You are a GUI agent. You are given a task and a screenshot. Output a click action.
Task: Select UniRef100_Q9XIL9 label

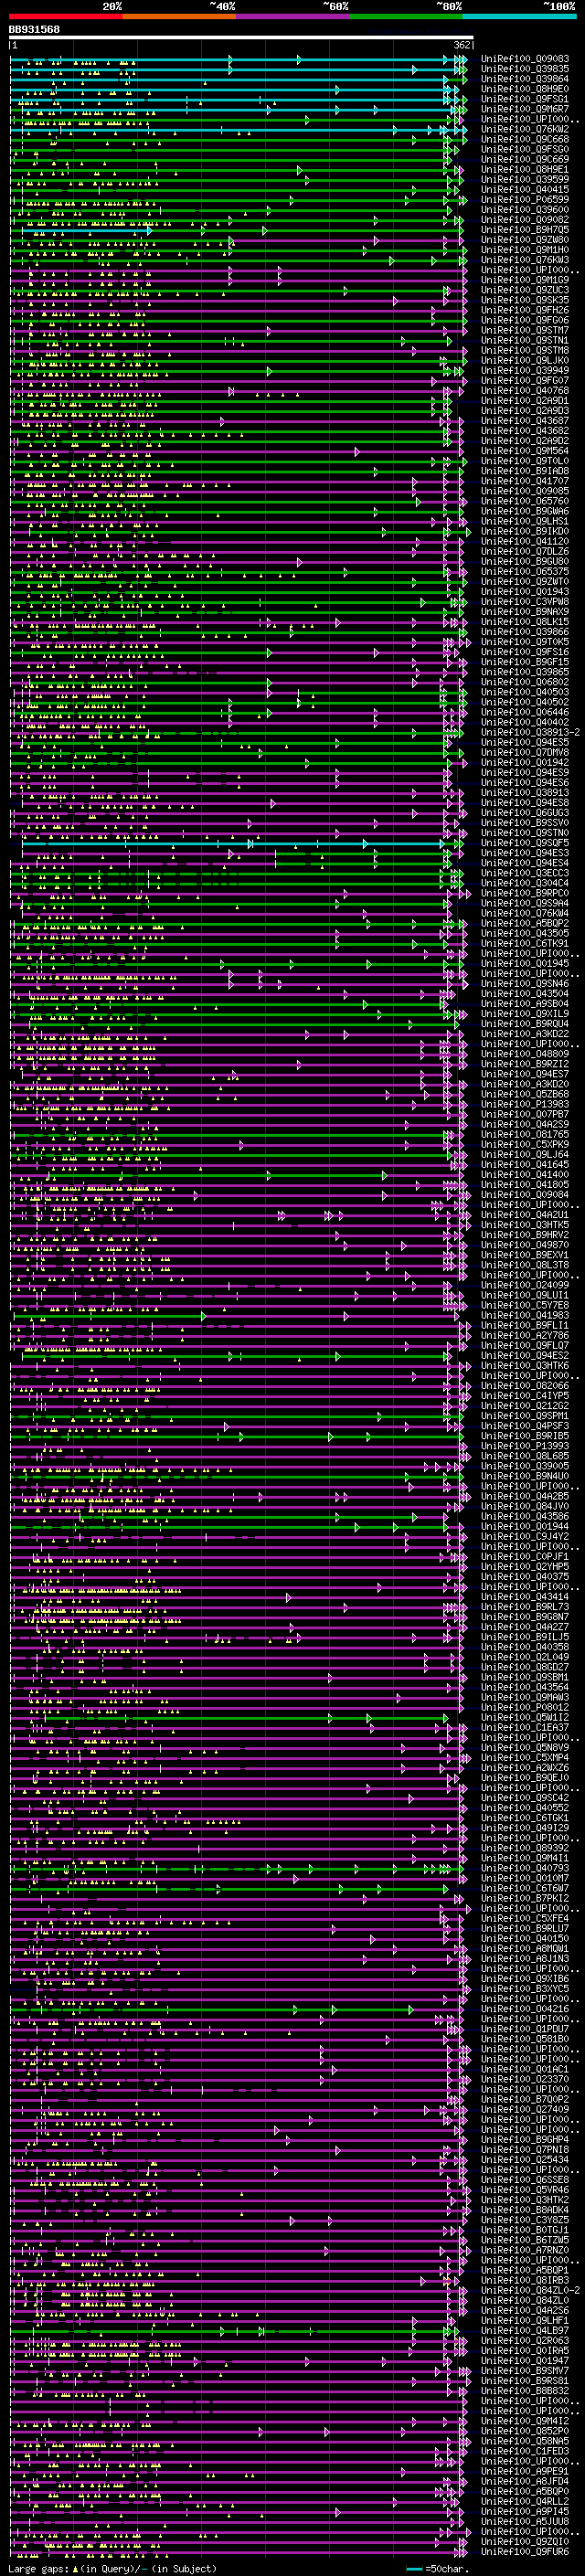click(x=525, y=1013)
